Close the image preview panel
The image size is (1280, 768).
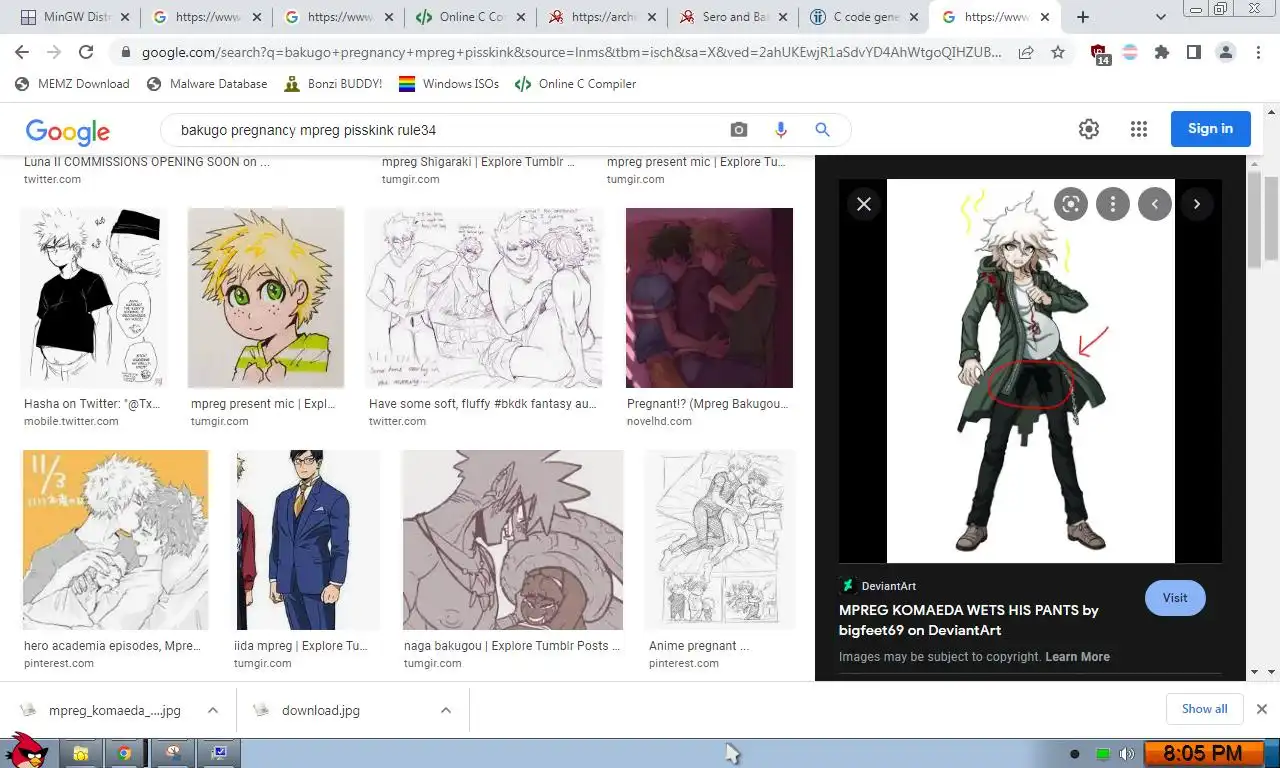tap(864, 204)
